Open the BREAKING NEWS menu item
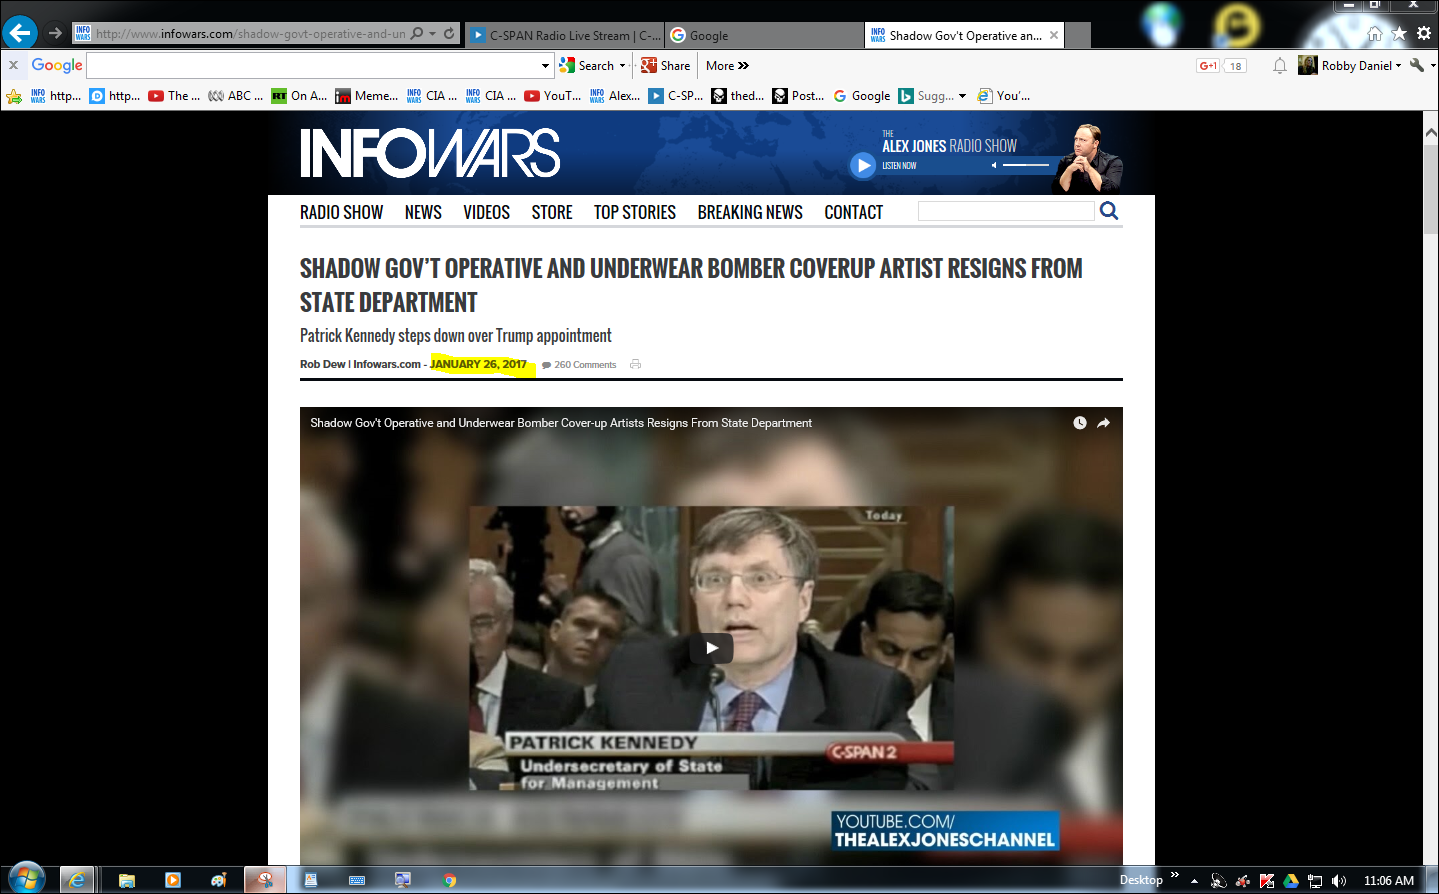 [750, 212]
